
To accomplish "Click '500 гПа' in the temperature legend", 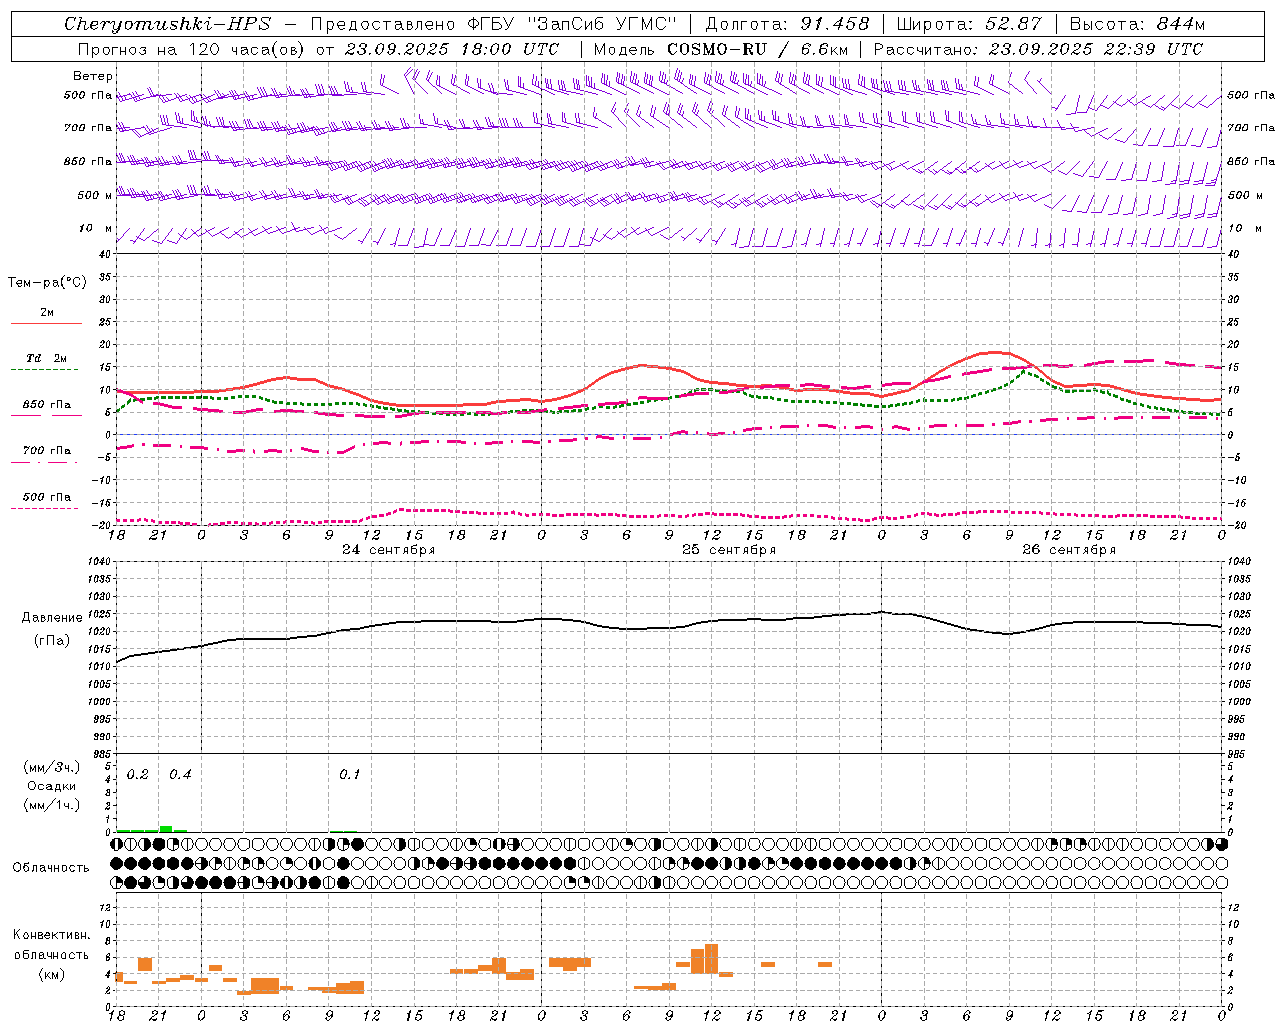I will [47, 497].
